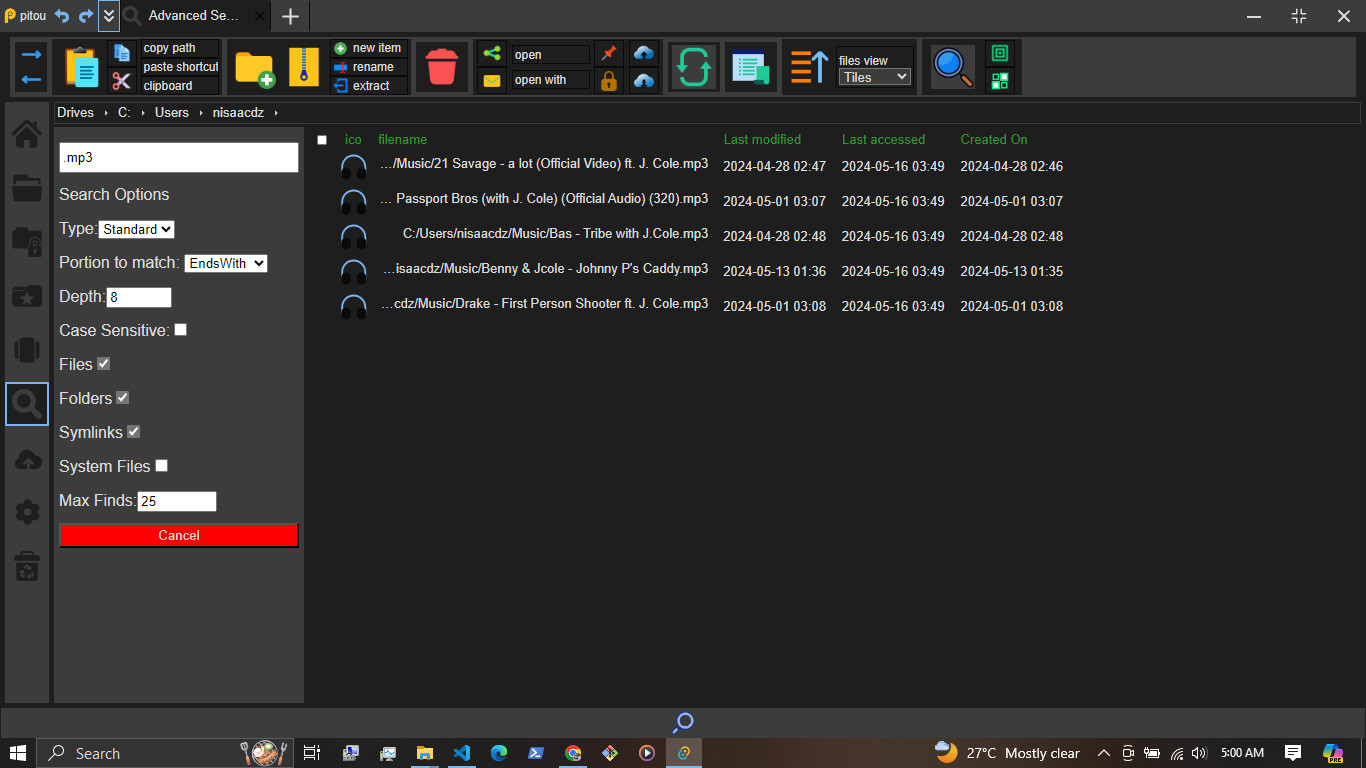Open the recycle bin sidebar icon
The height and width of the screenshot is (768, 1366).
click(27, 567)
